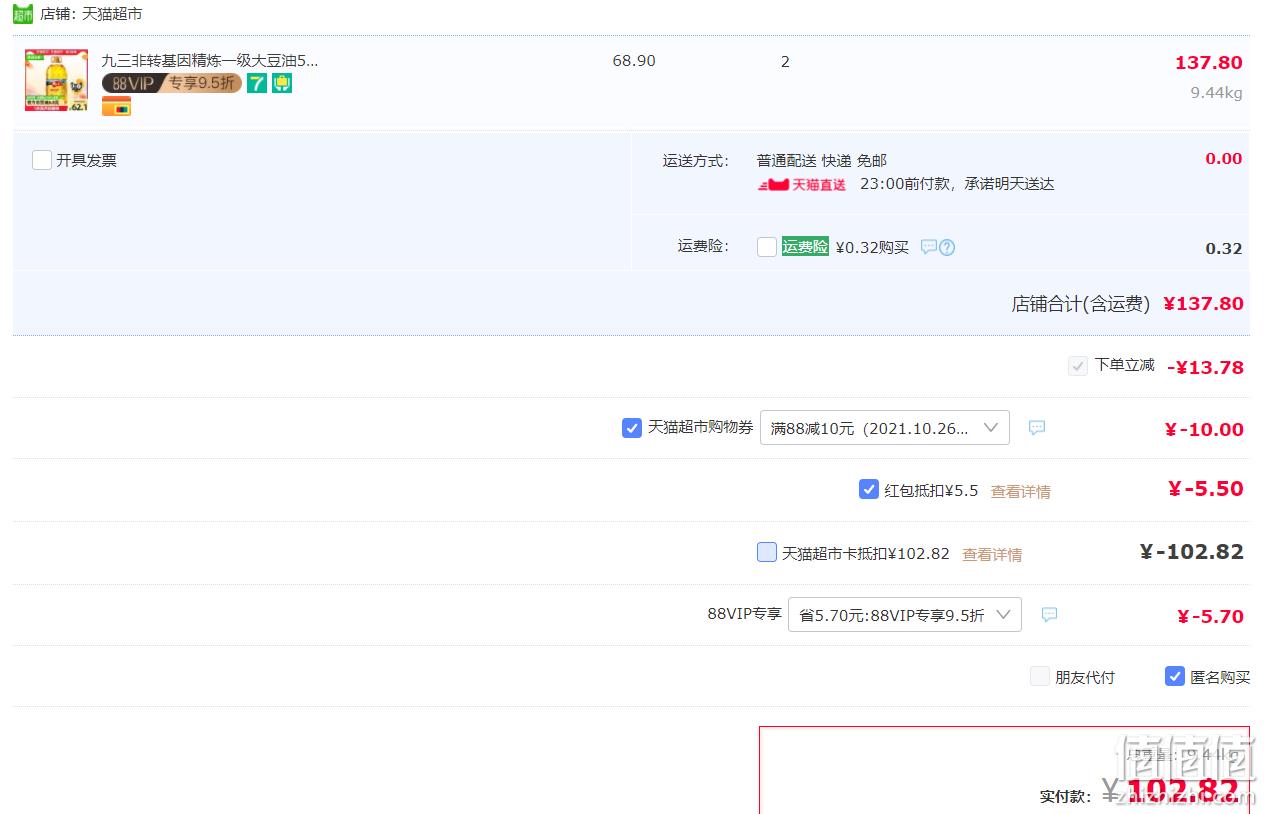Click the green 7-day return icon

257,83
